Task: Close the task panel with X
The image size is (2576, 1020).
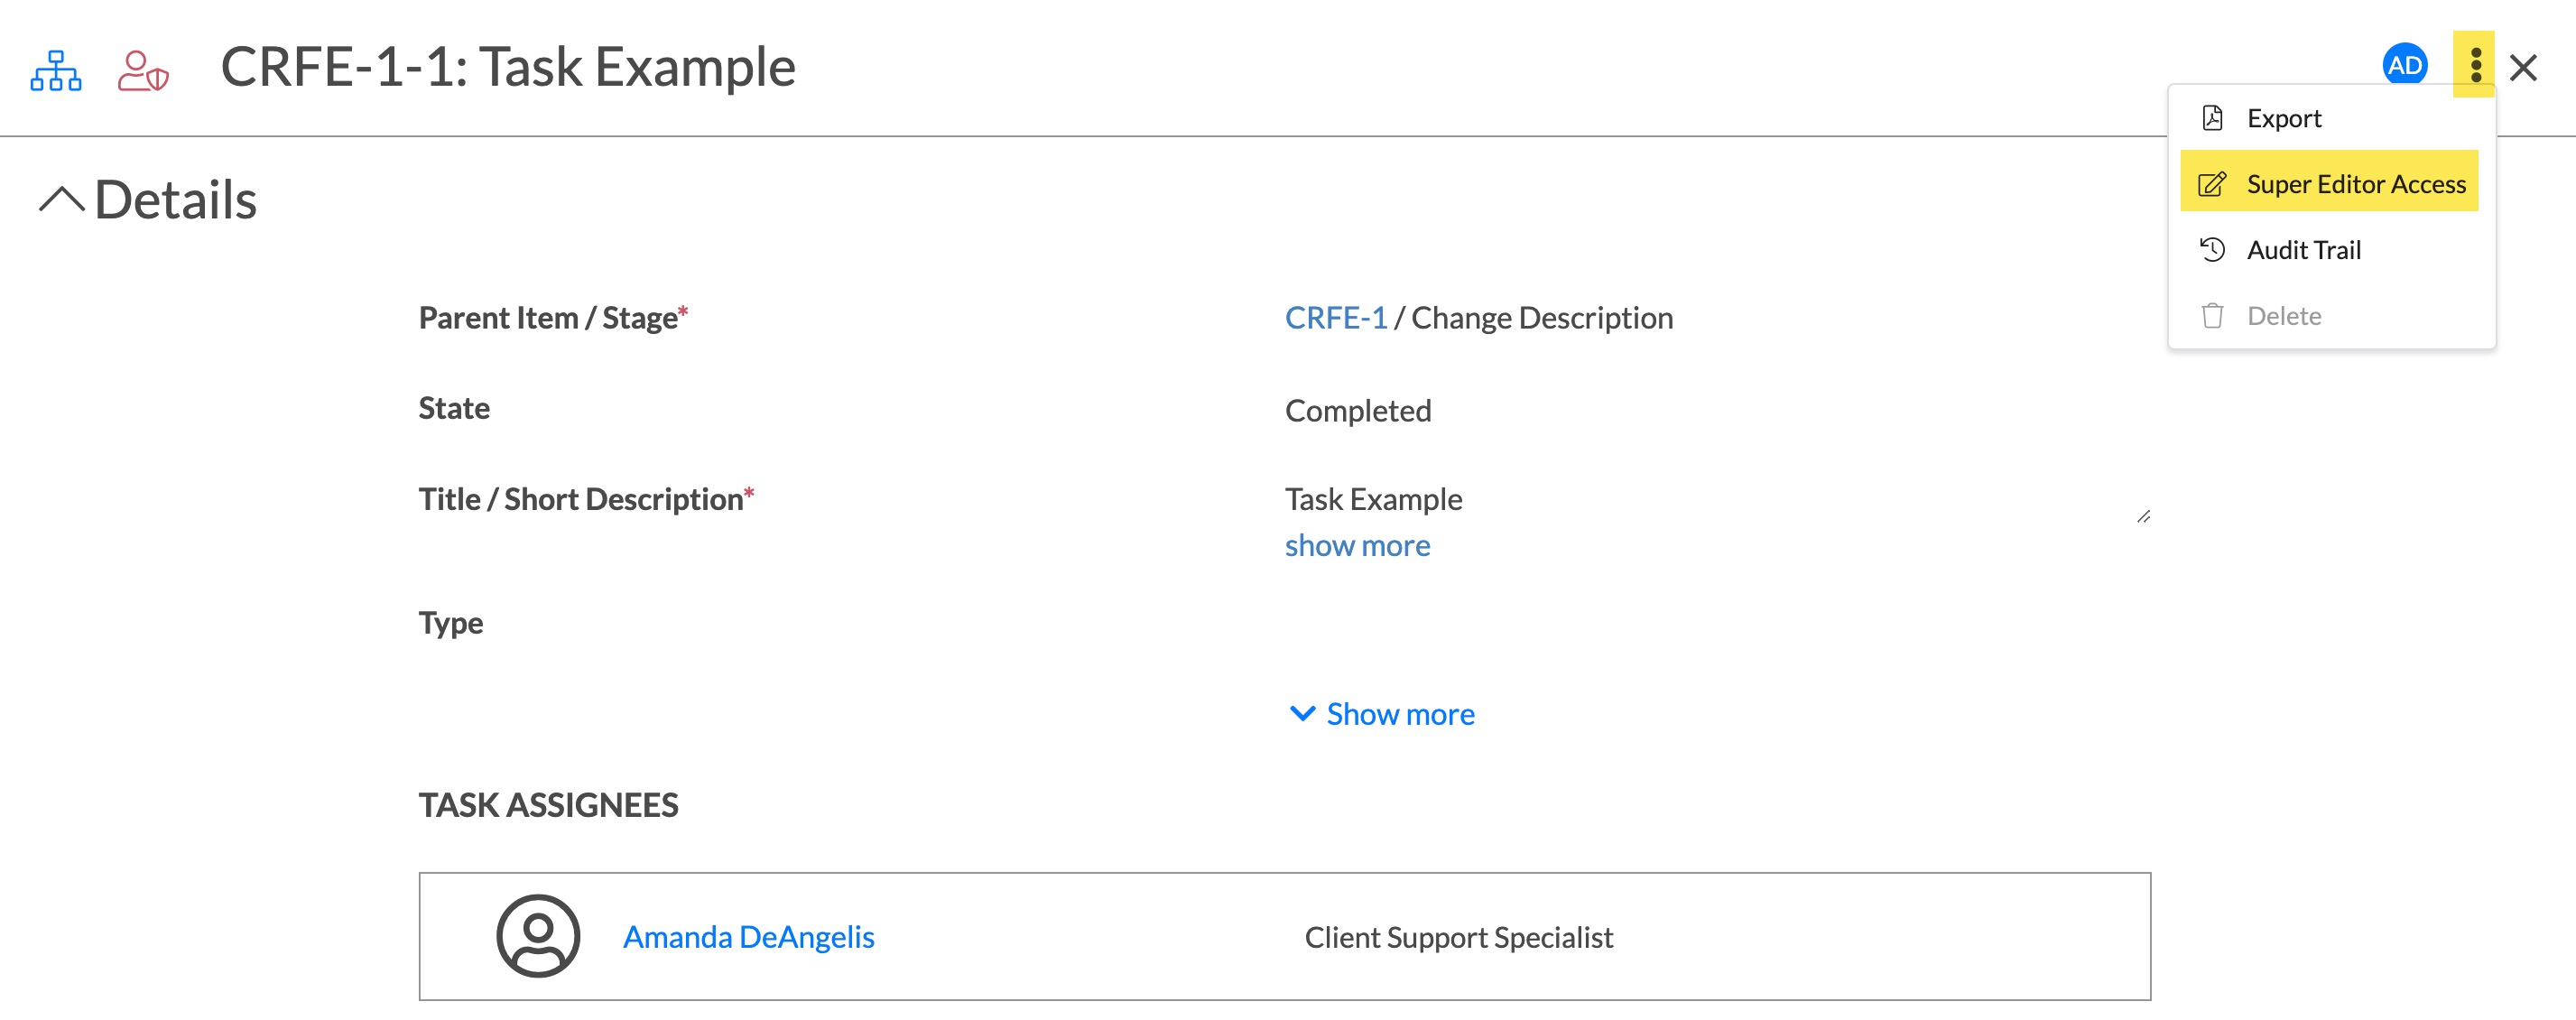Action: tap(2523, 68)
